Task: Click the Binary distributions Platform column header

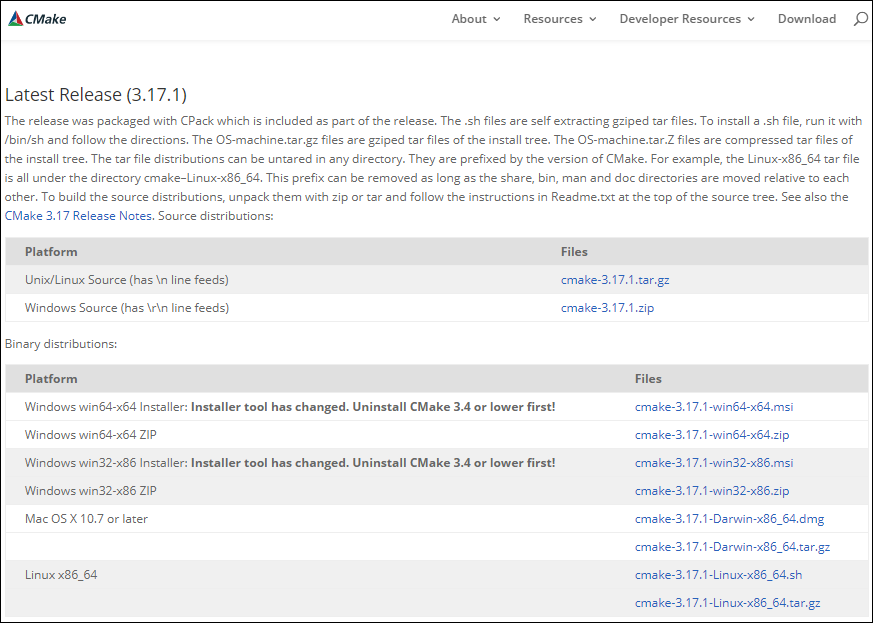Action: pos(51,379)
